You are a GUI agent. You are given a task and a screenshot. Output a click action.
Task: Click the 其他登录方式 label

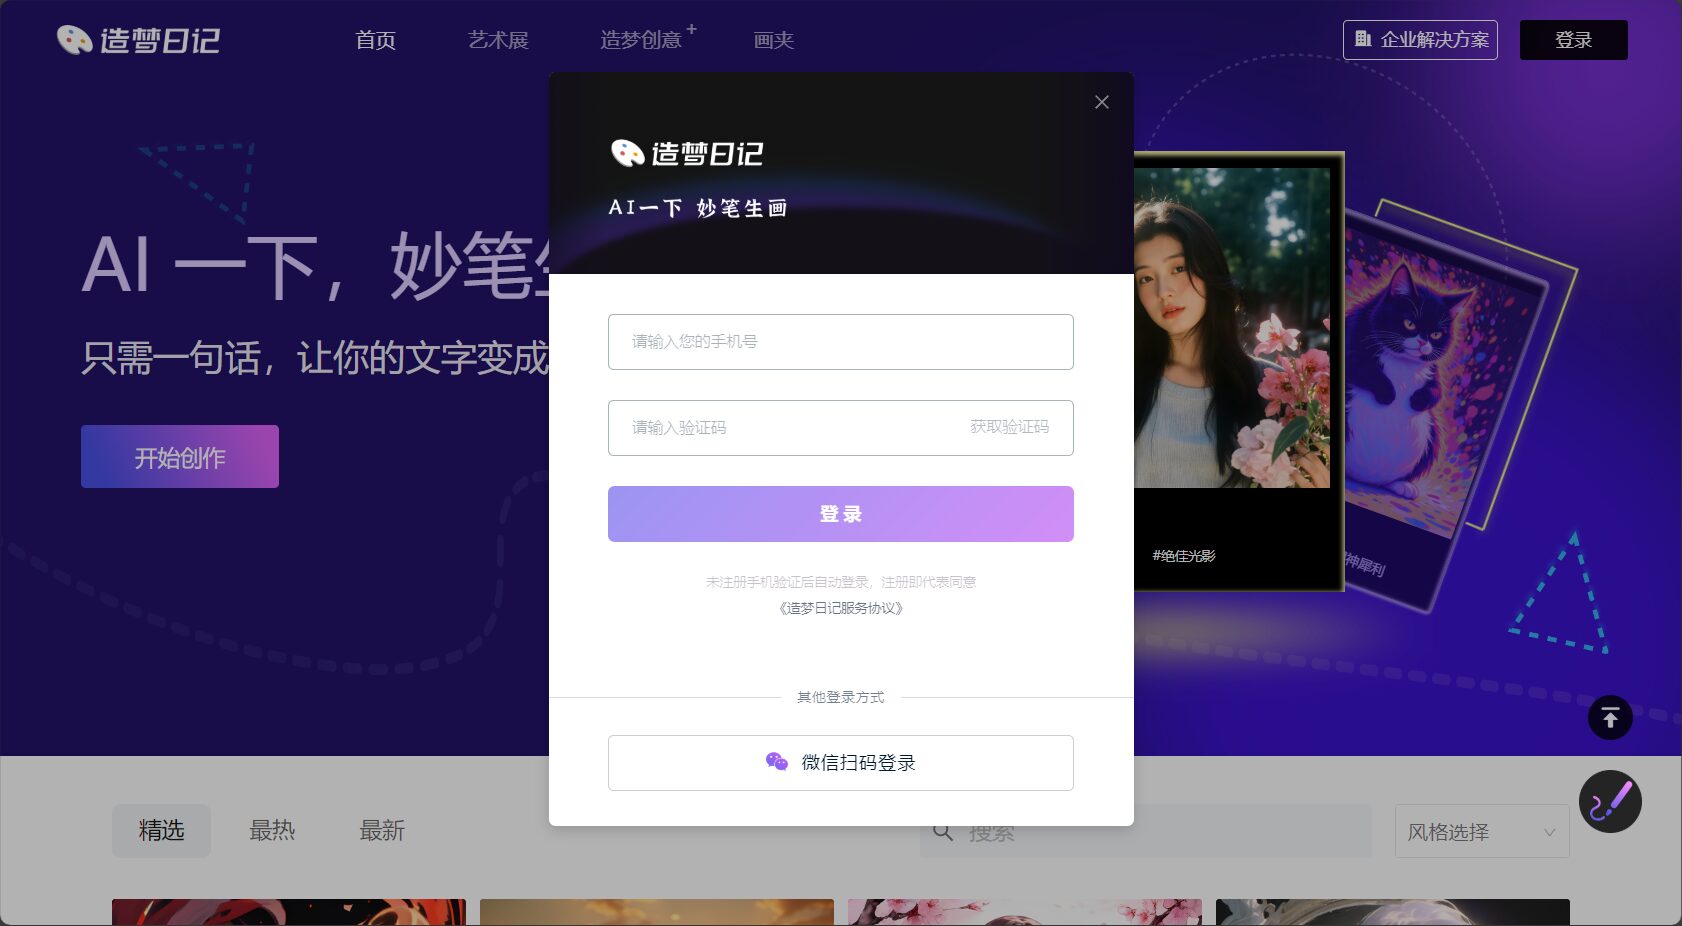tap(841, 697)
